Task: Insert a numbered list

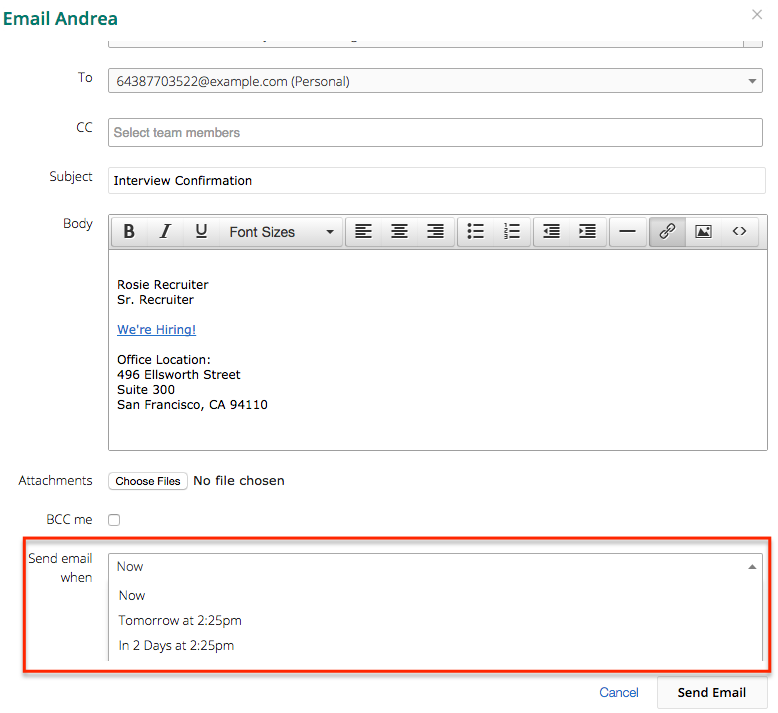Action: point(512,232)
